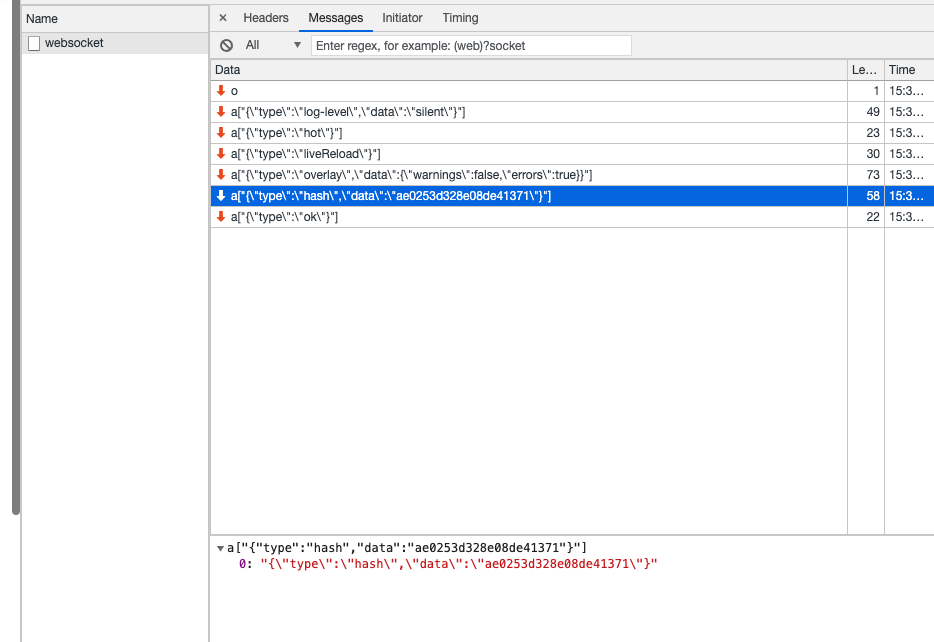This screenshot has height=642, width=934.
Task: Collapse the parsed message tree triangle
Action: 220,548
